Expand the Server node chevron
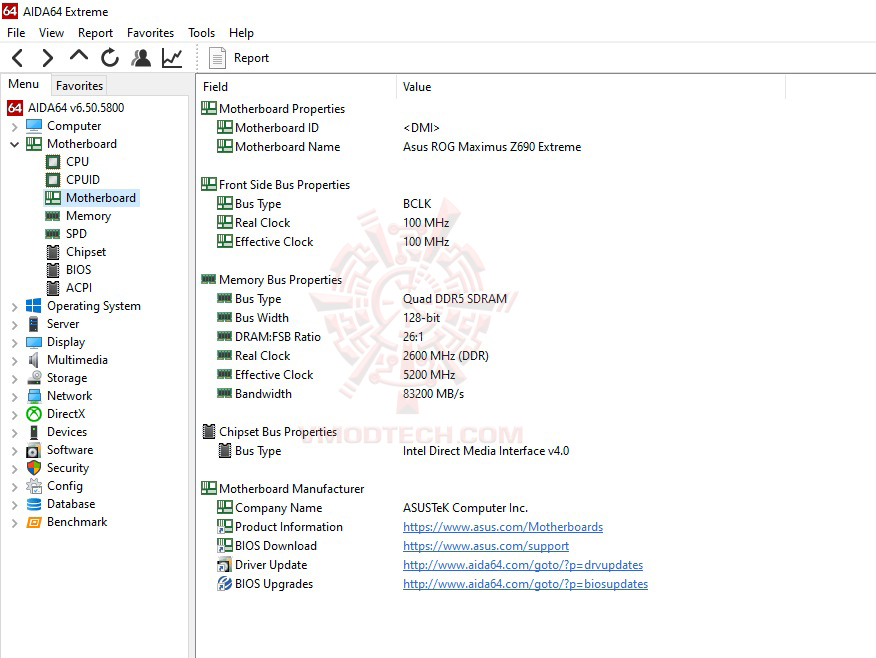Viewport: 876px width, 658px height. point(15,325)
